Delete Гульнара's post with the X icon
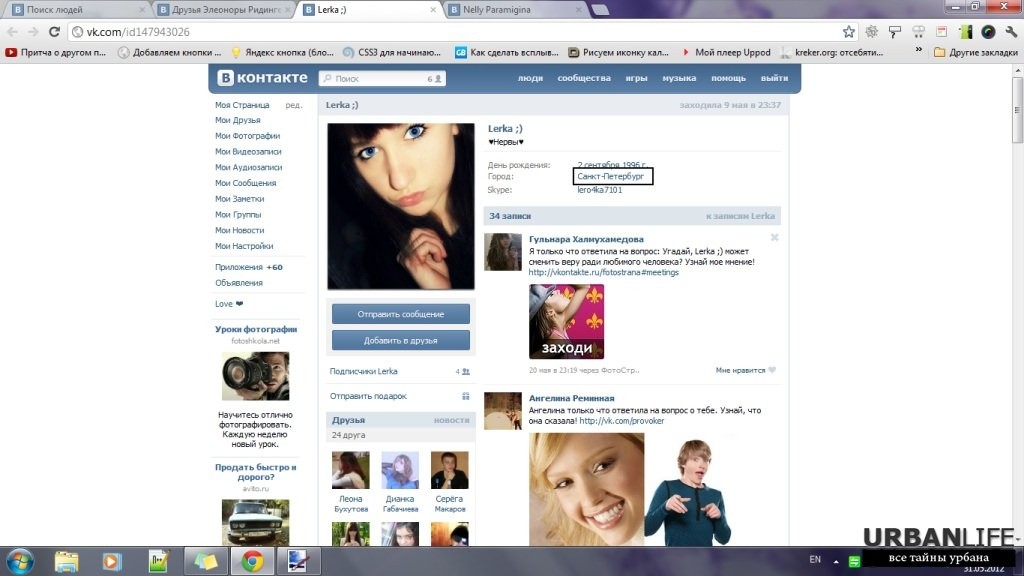 (775, 238)
